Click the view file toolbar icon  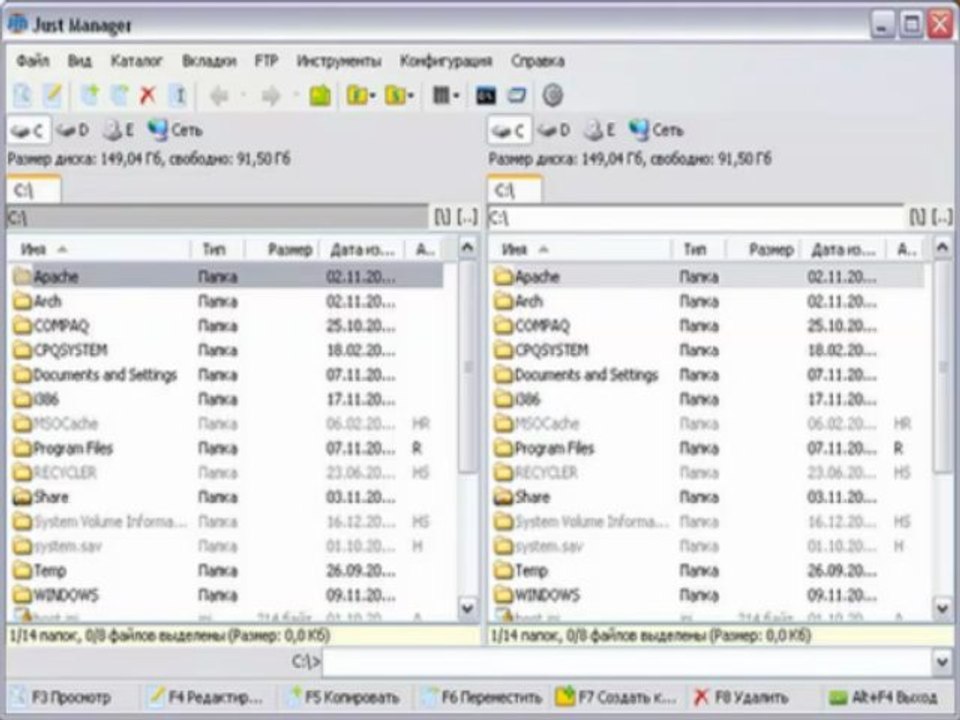23,96
